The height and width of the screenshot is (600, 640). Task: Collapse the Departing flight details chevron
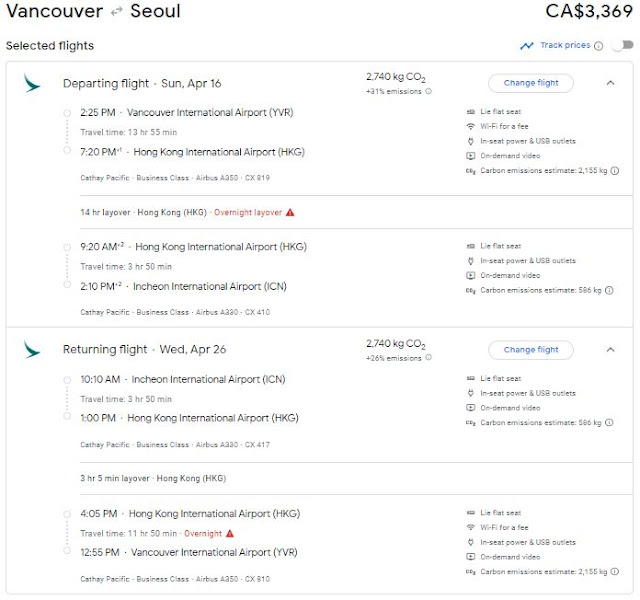[610, 83]
